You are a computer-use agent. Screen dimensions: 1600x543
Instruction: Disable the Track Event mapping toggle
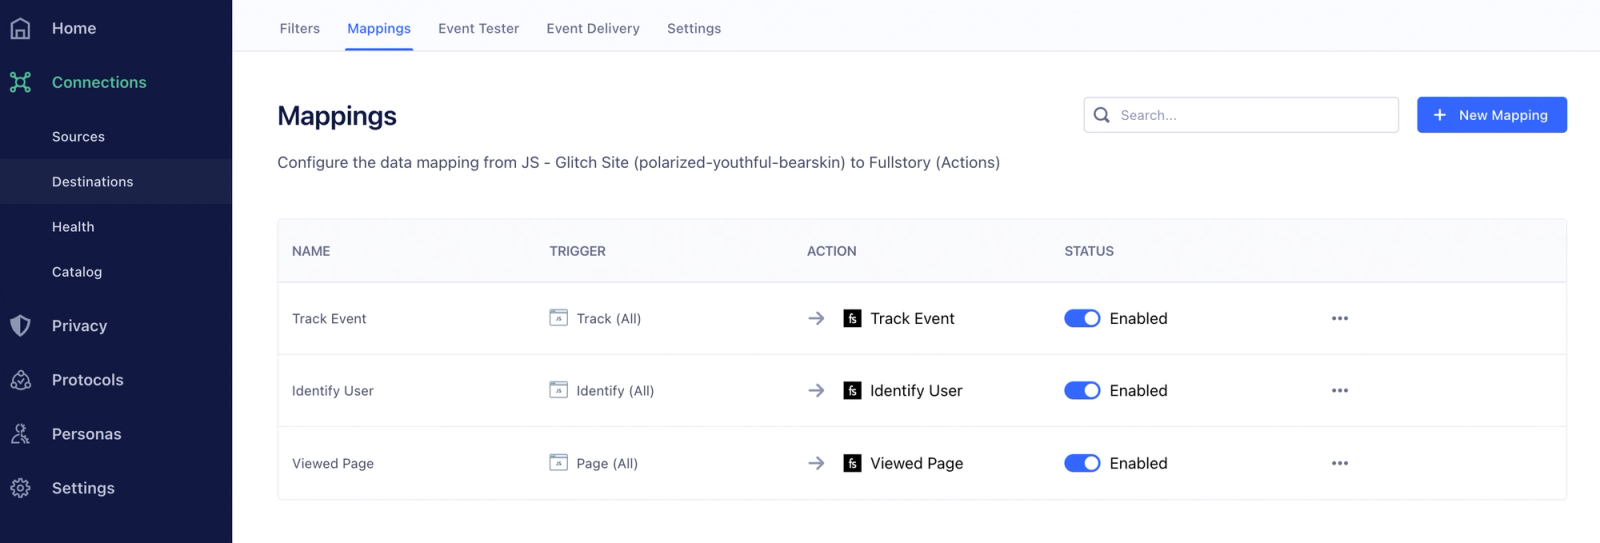(1082, 318)
